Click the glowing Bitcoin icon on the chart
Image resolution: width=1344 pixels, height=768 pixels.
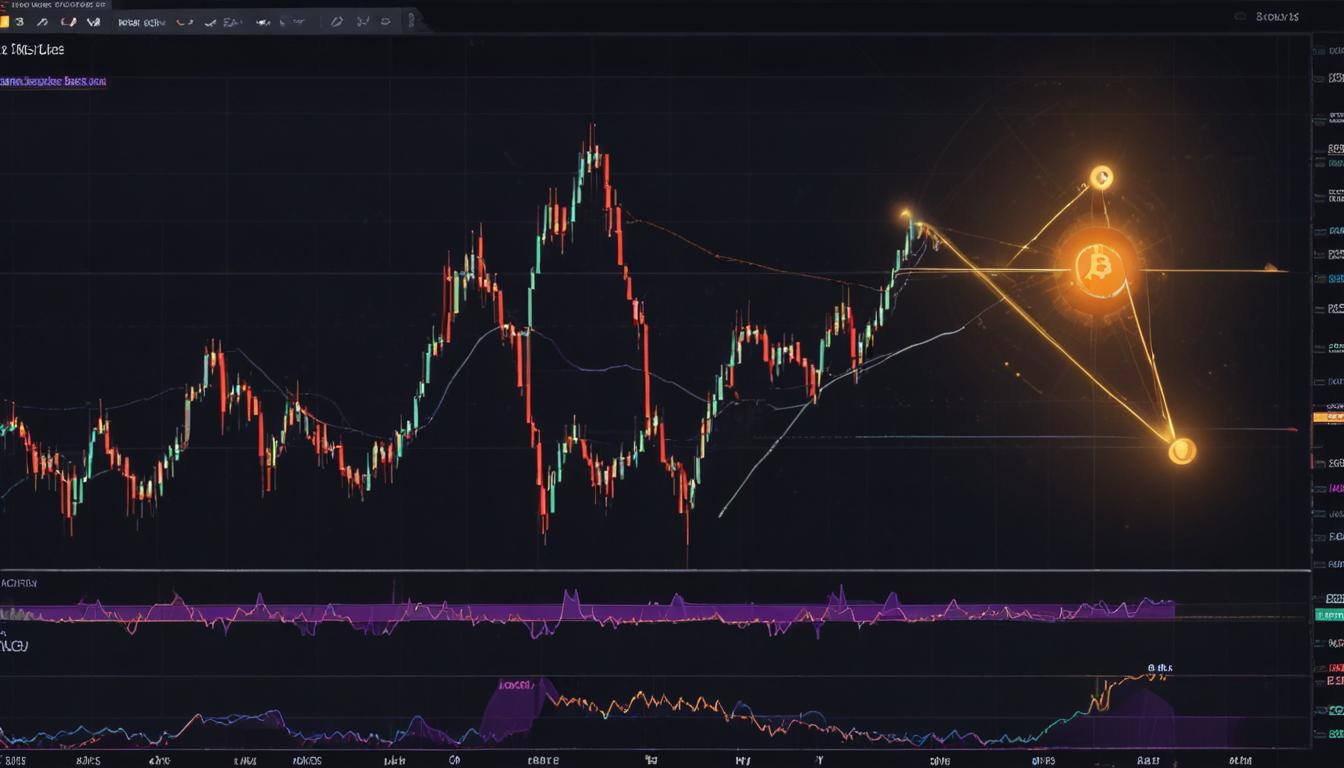1097,265
